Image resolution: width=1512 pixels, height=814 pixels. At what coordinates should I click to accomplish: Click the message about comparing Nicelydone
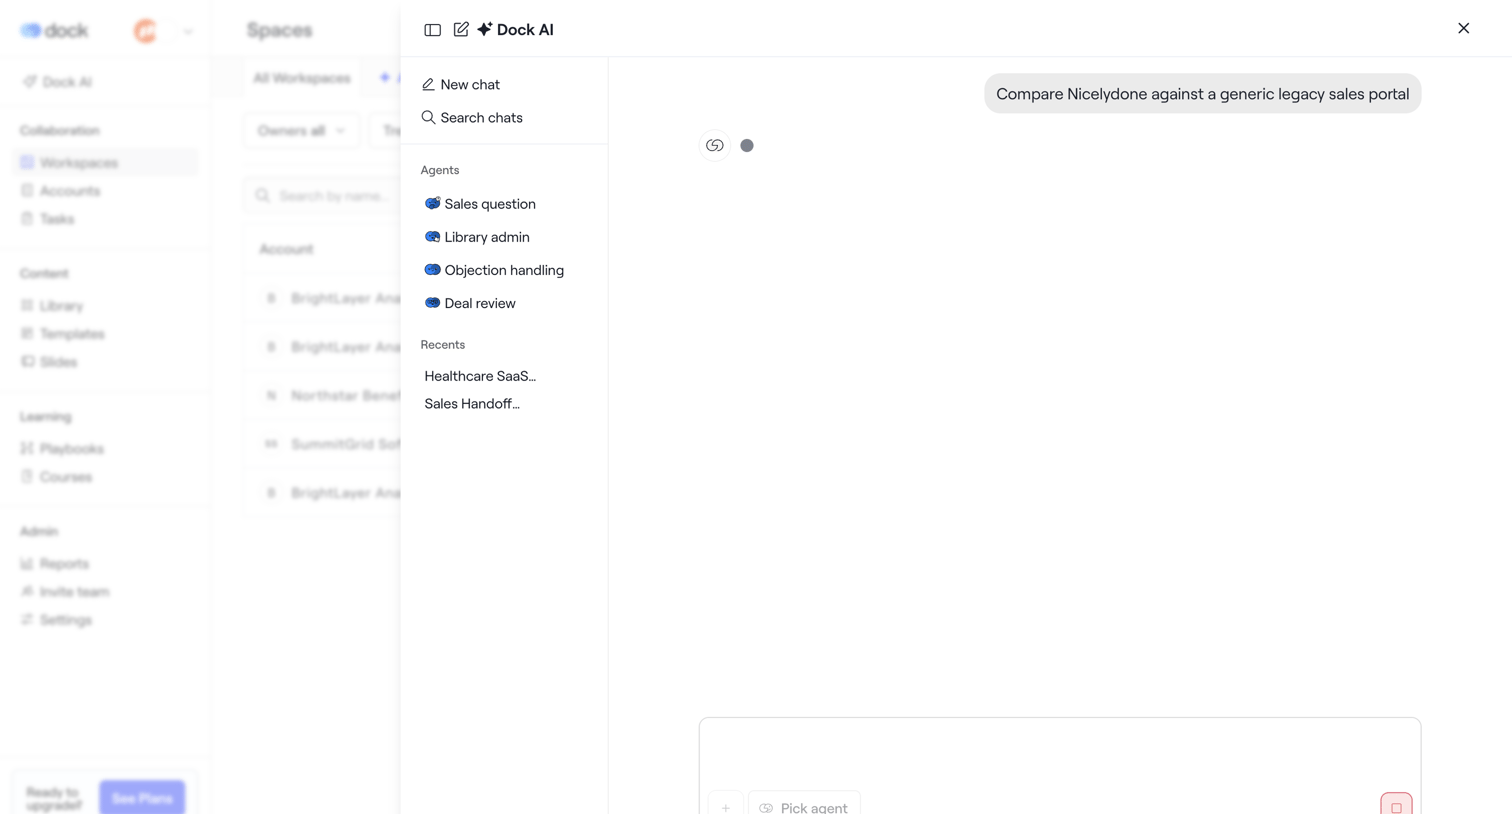point(1202,94)
